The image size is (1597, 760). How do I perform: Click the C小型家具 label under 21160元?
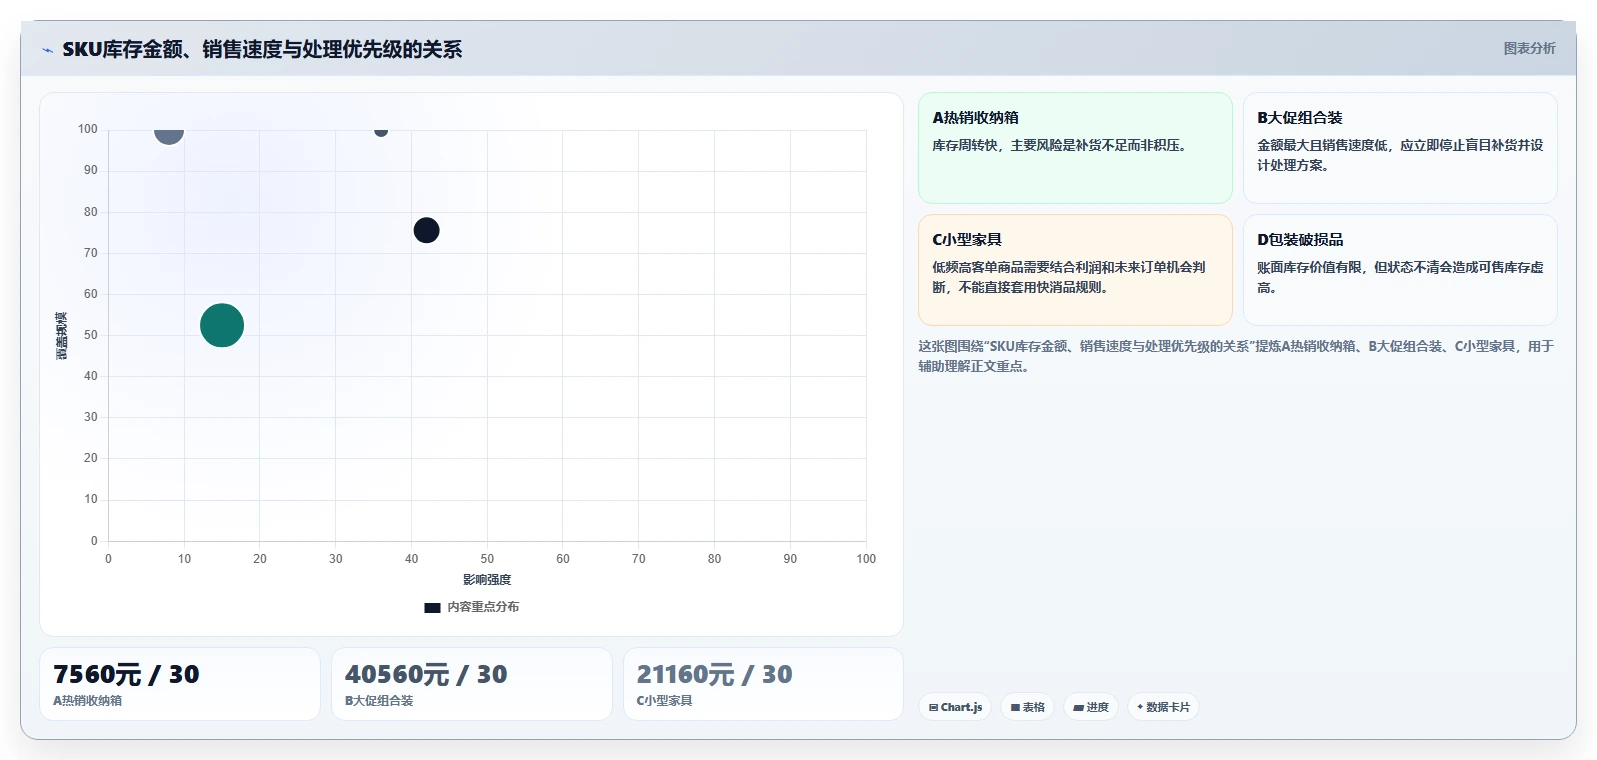[x=664, y=701]
